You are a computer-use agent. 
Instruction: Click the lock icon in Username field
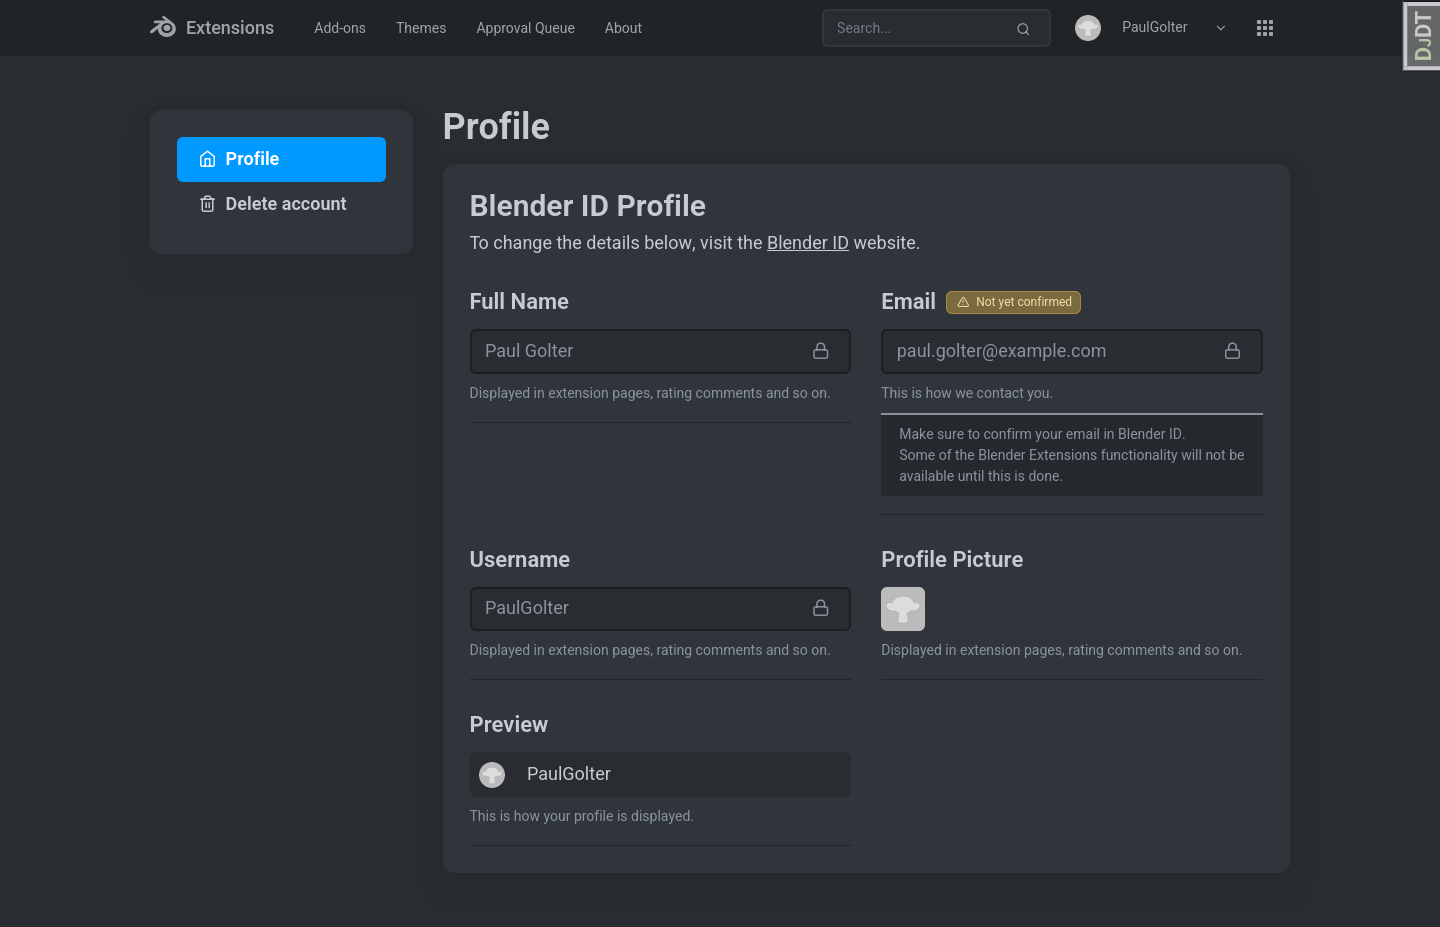(x=821, y=608)
